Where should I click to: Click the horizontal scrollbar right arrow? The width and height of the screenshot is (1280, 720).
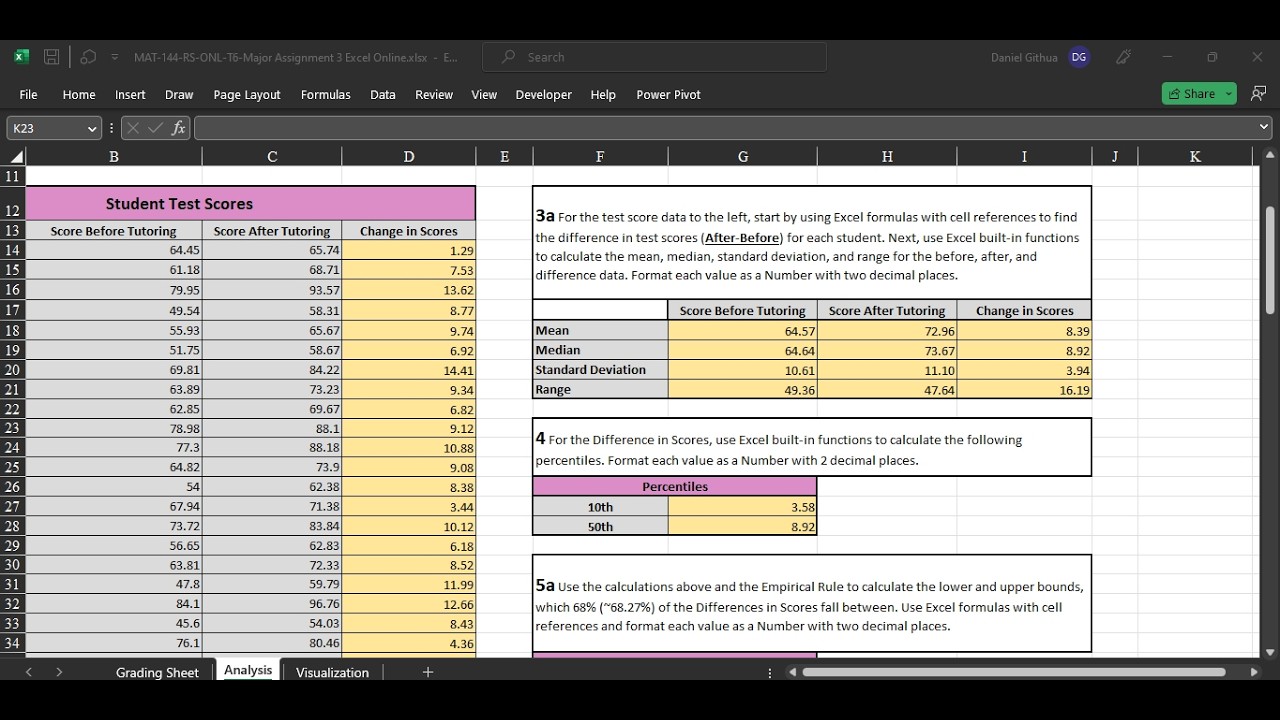1254,672
